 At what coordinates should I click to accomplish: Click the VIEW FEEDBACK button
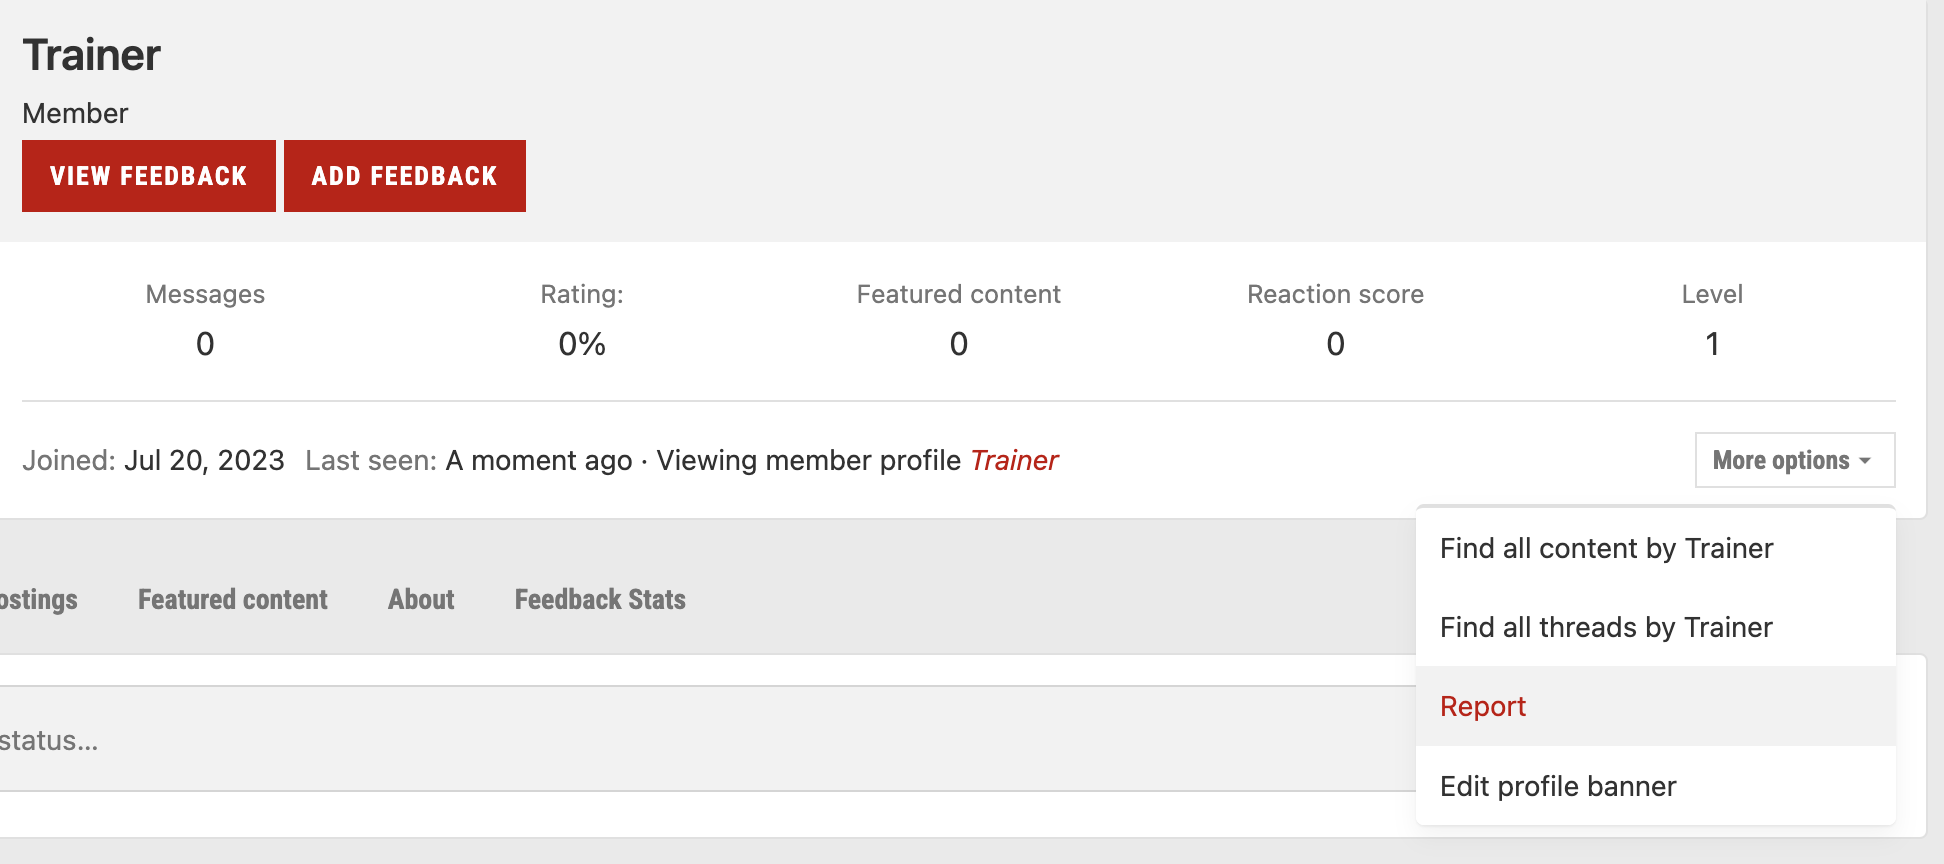(148, 176)
